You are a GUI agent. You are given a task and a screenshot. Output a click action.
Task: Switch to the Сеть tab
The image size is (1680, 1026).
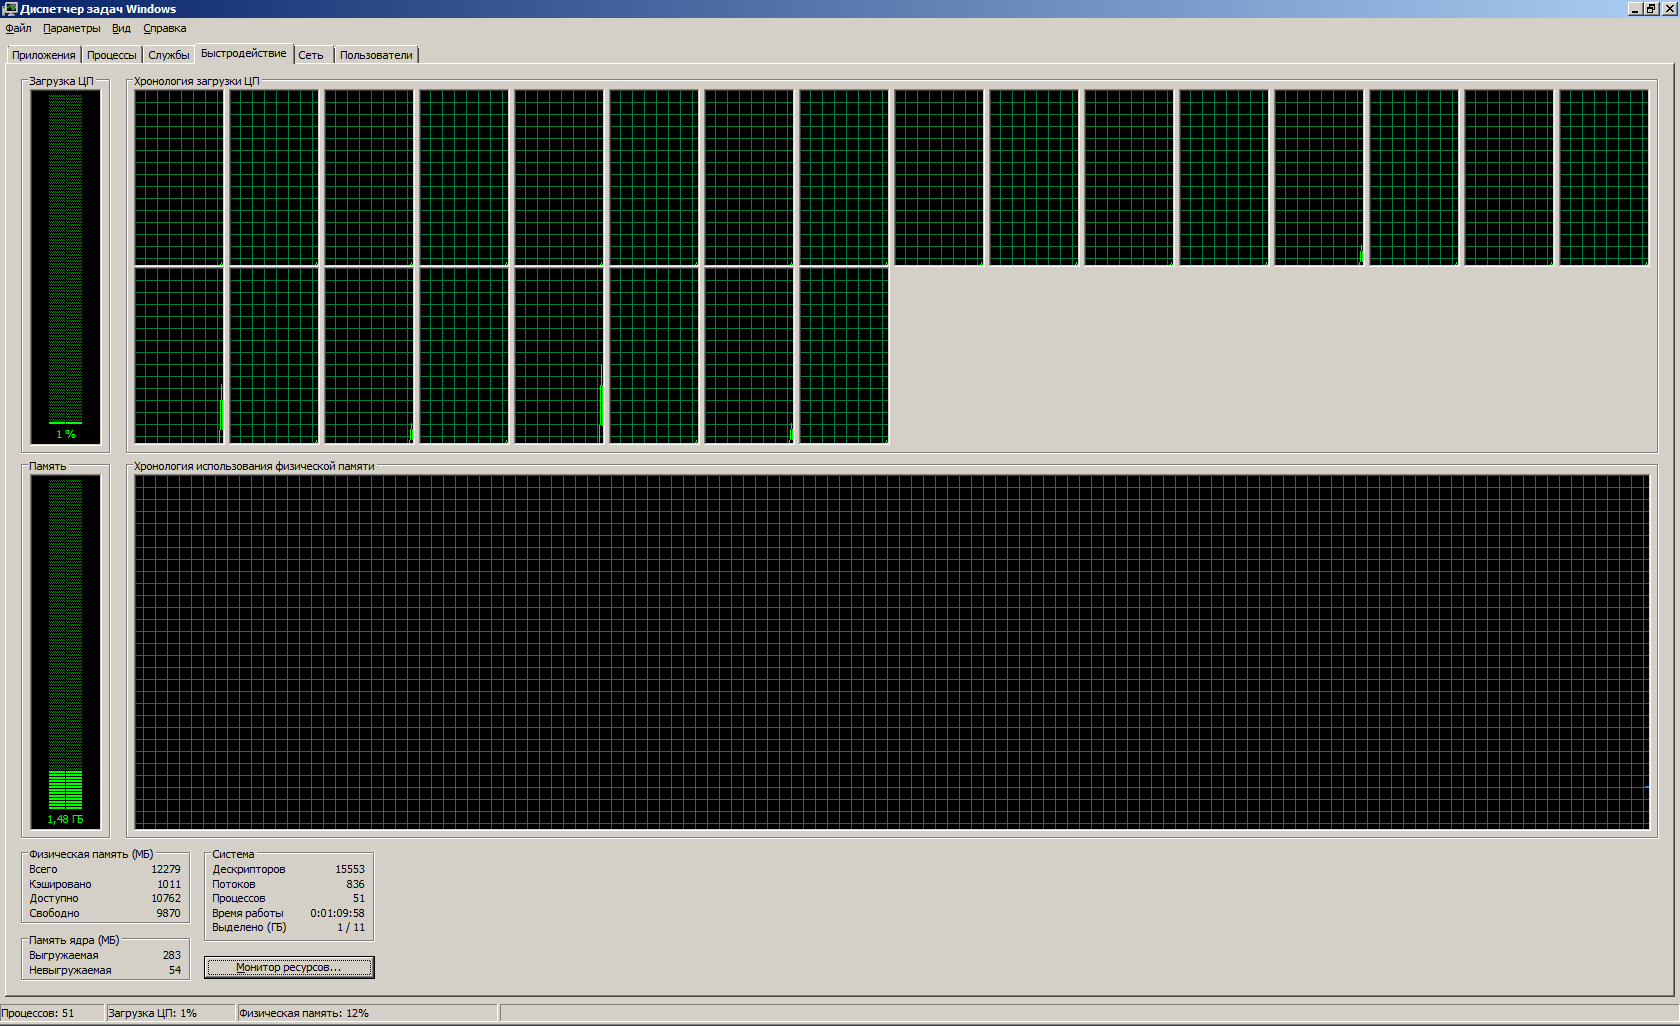click(310, 55)
